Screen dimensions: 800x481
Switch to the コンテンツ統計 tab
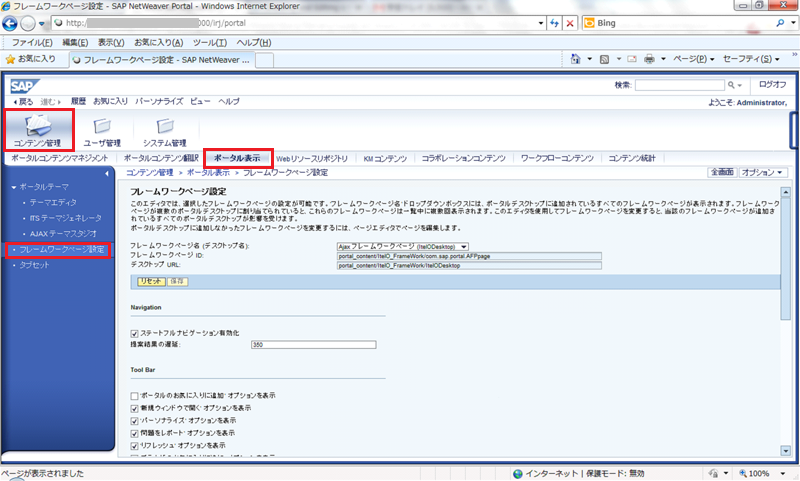(632, 159)
